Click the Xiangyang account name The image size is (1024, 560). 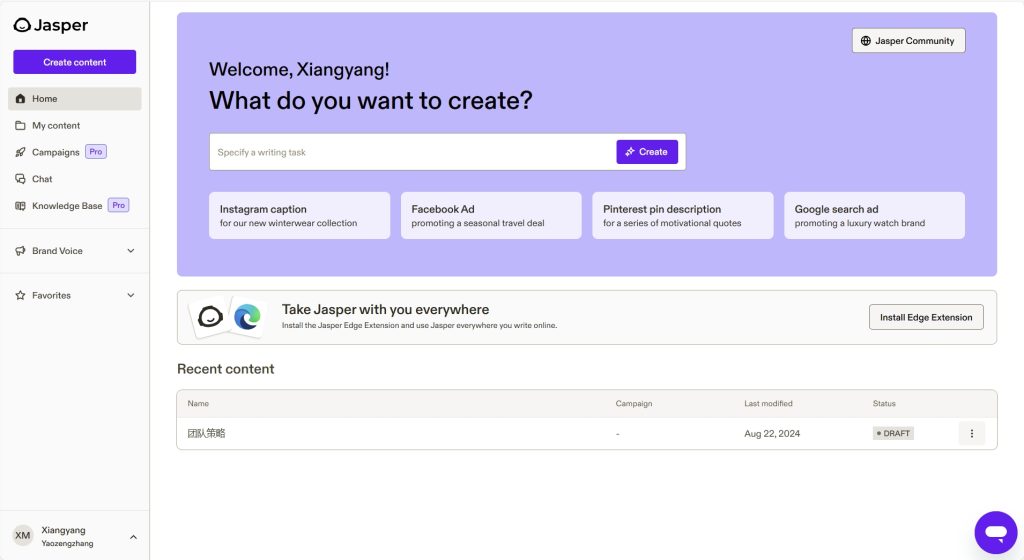point(63,530)
